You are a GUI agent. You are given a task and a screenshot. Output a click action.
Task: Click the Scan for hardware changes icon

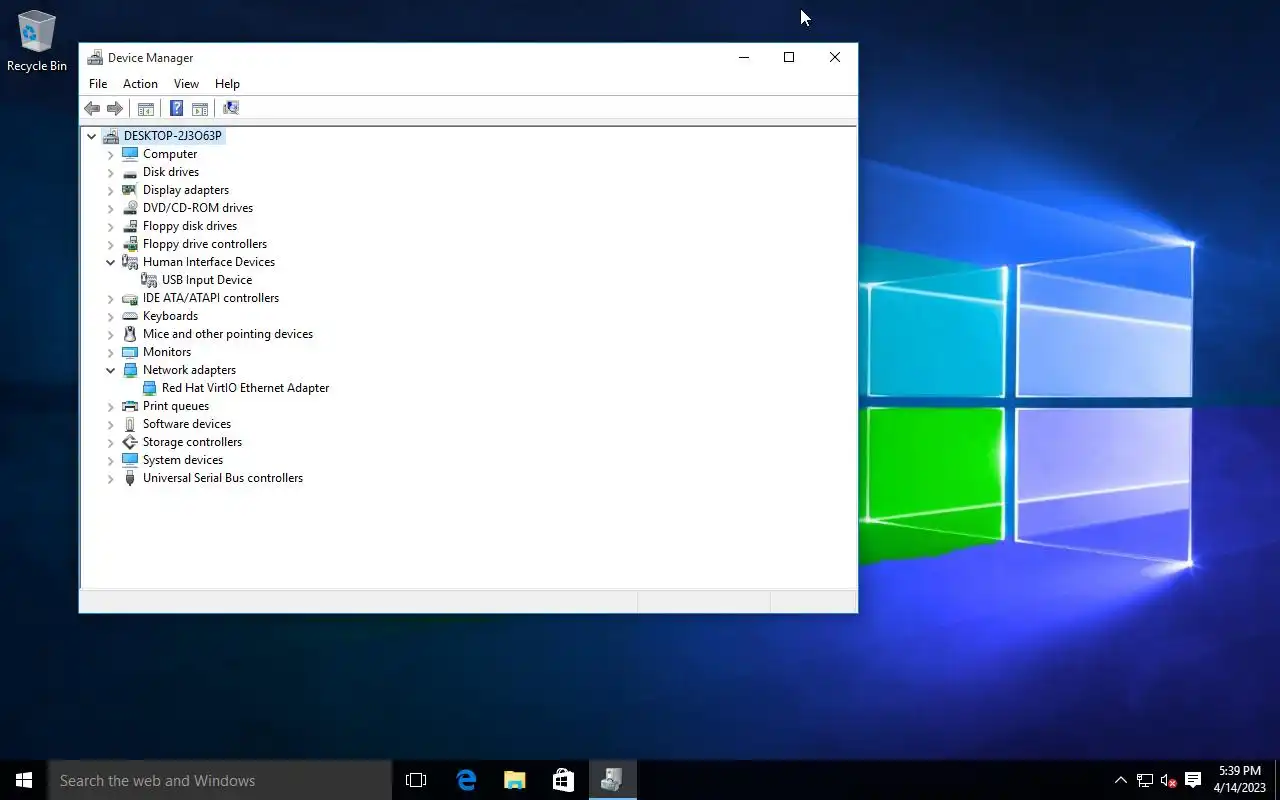pyautogui.click(x=231, y=108)
